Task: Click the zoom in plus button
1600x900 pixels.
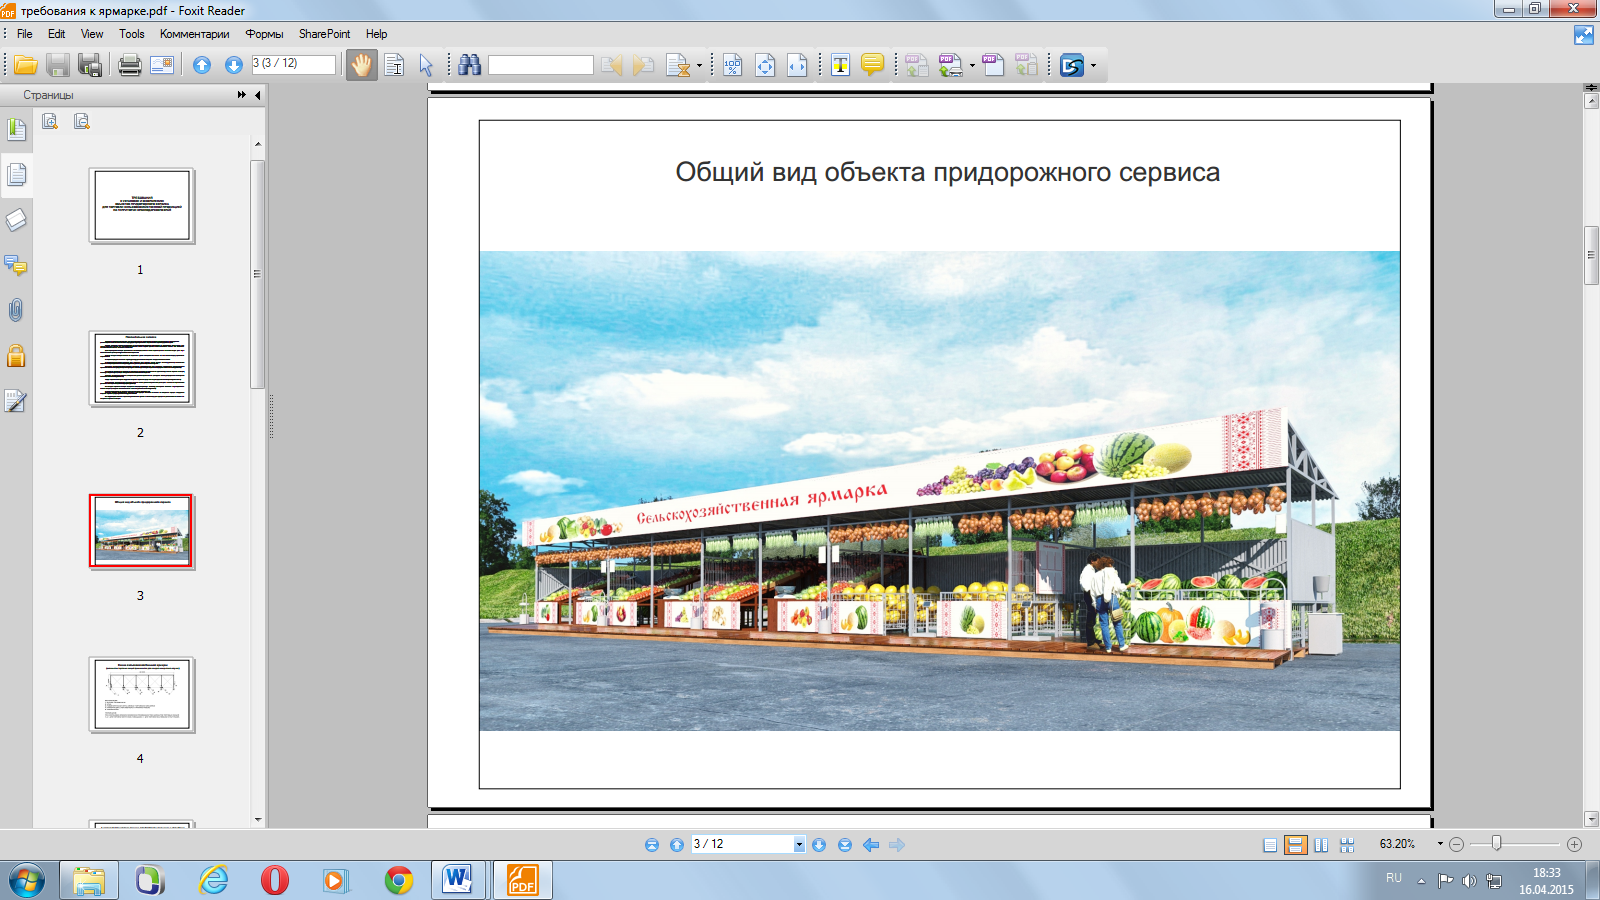Action: point(1574,845)
